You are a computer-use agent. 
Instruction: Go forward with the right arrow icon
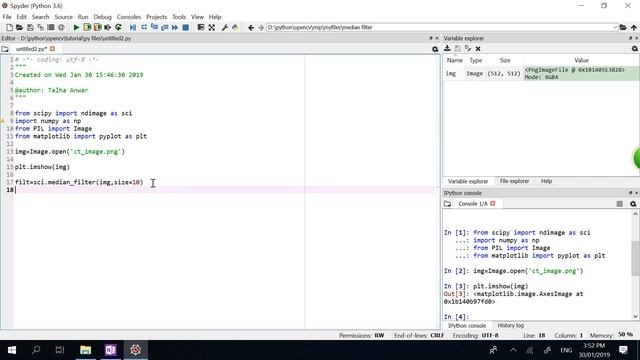(261, 27)
